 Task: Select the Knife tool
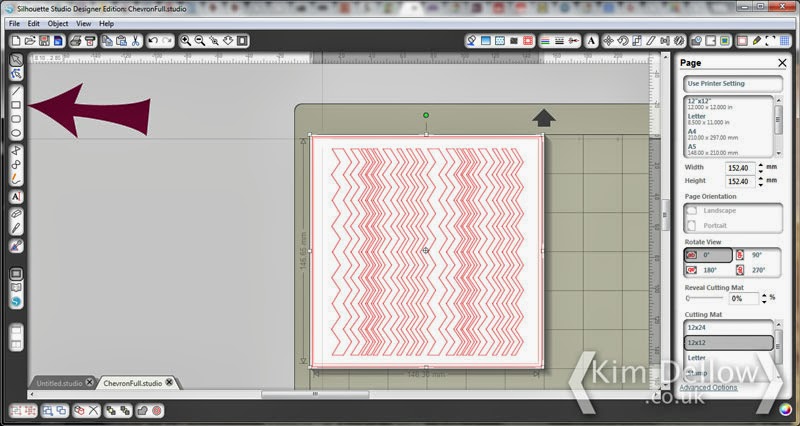click(x=16, y=228)
